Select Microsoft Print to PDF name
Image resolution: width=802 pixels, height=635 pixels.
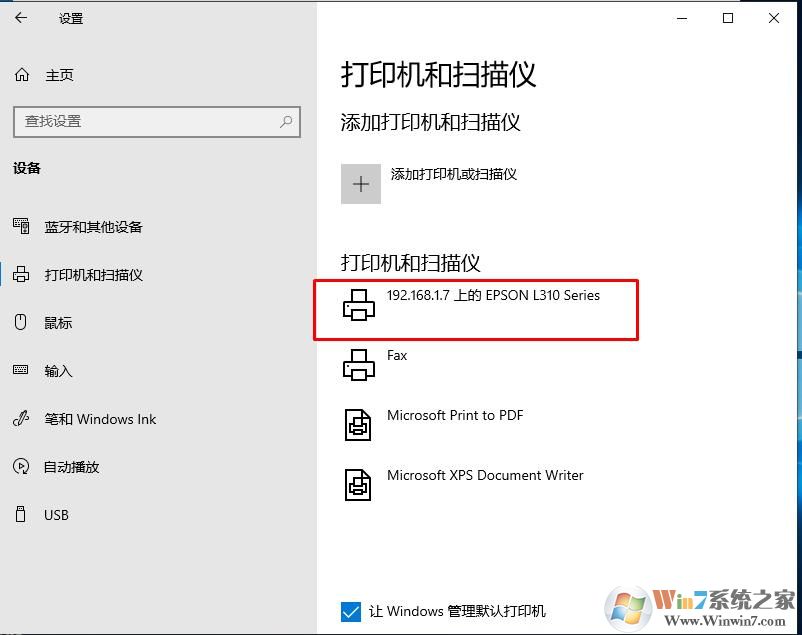pos(455,415)
